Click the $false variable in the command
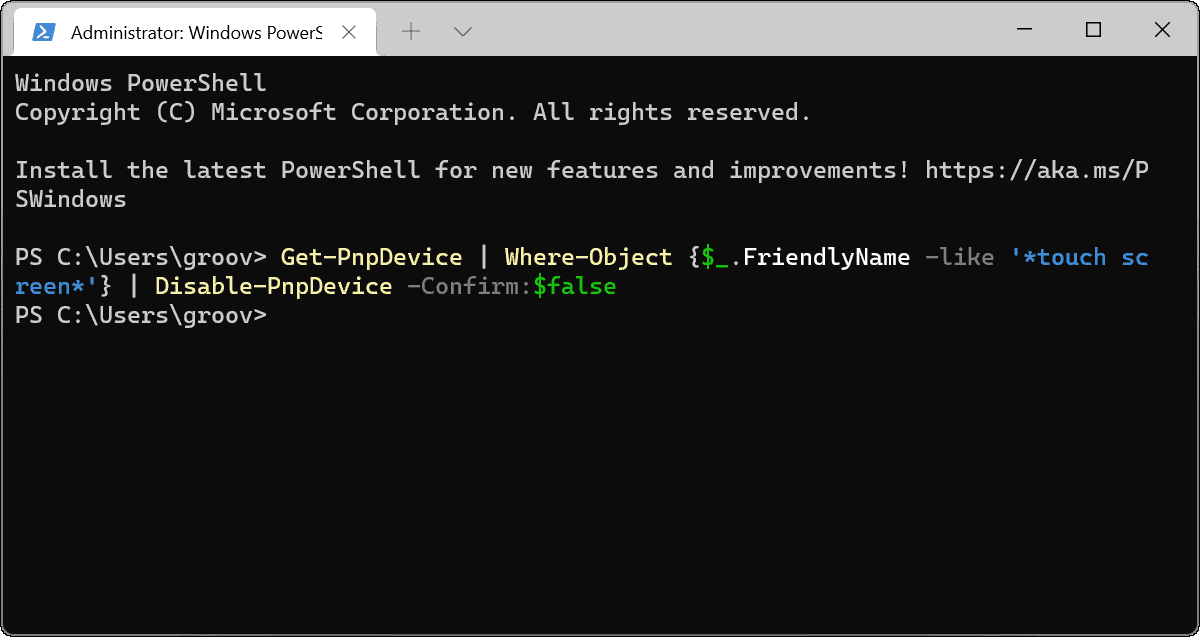 pyautogui.click(x=575, y=286)
